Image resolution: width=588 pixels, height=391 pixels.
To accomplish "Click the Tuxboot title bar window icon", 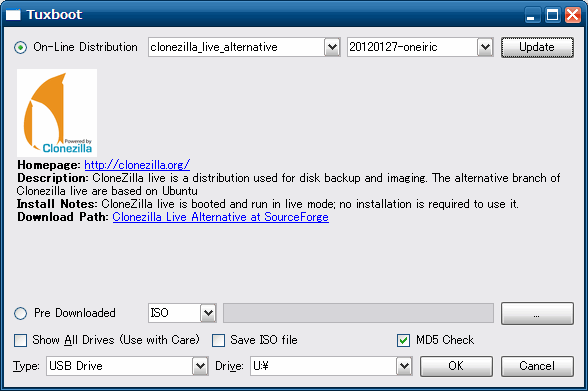I will tap(13, 15).
